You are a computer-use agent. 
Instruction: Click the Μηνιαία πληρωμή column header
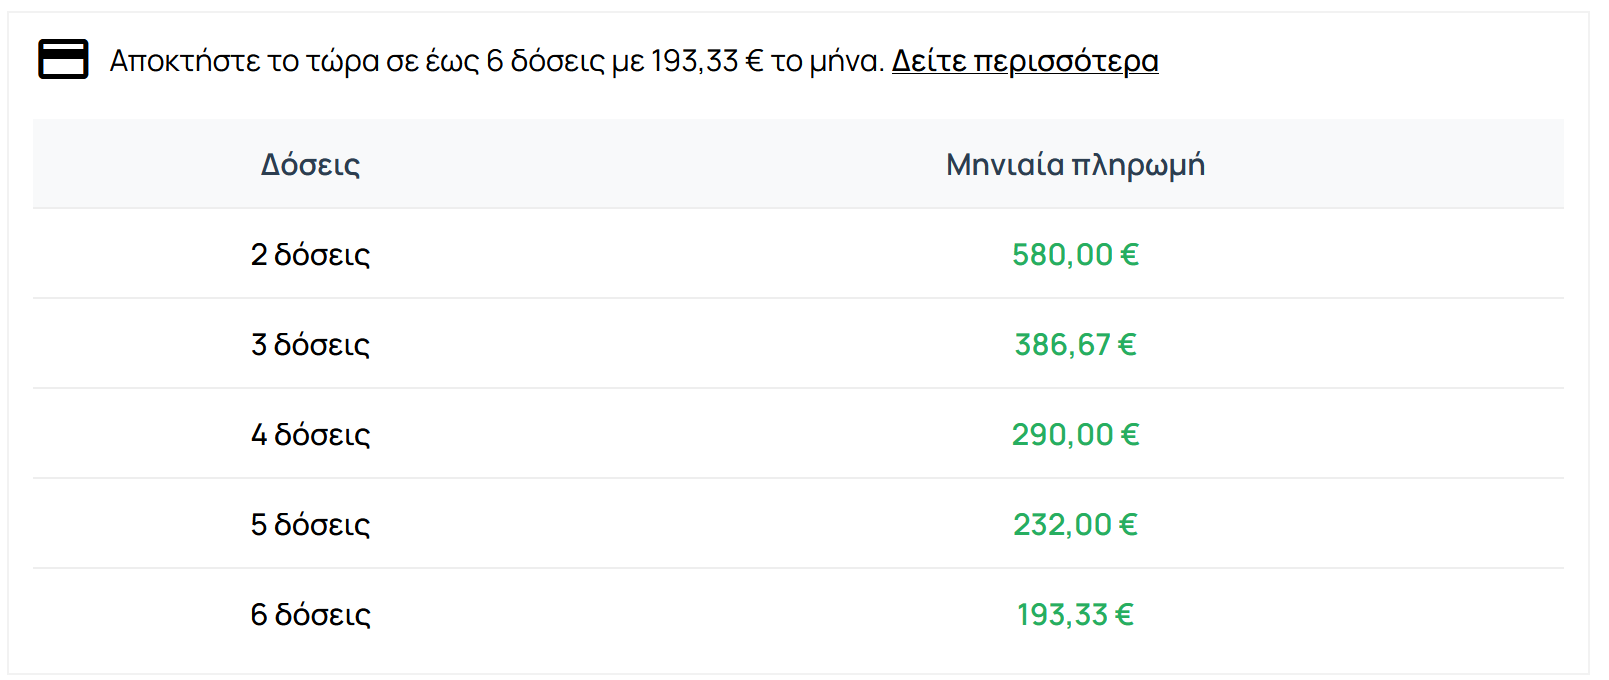click(1075, 164)
